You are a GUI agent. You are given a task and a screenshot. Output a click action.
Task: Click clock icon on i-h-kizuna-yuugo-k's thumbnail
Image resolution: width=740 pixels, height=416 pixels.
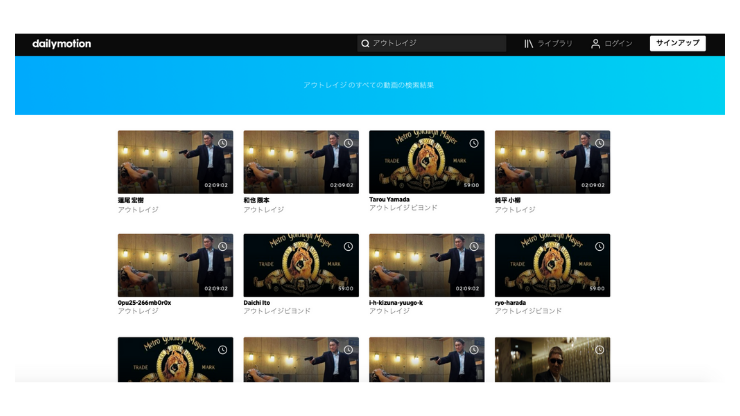pyautogui.click(x=474, y=247)
